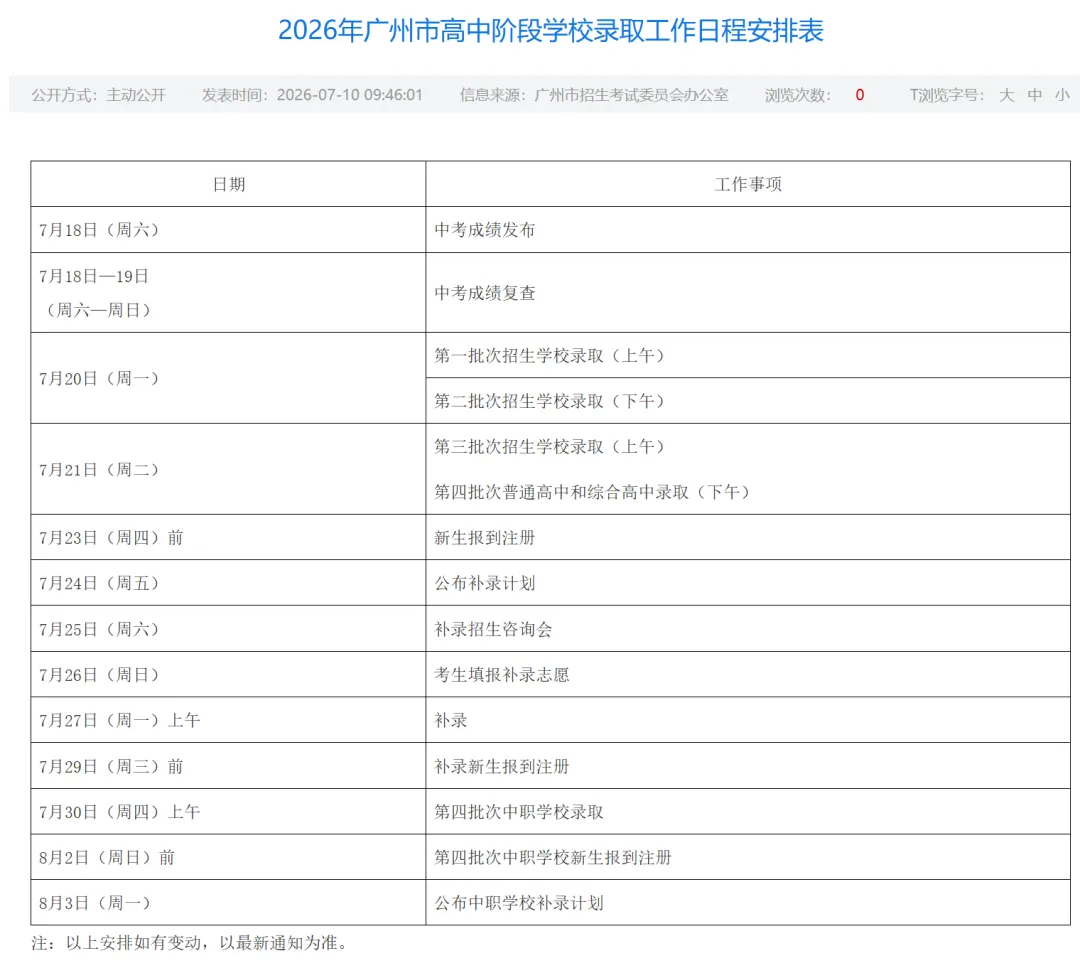This screenshot has width=1080, height=978.
Task: Click the 信息来源：广州市招生考试委员会办公室 text
Action: click(x=594, y=95)
